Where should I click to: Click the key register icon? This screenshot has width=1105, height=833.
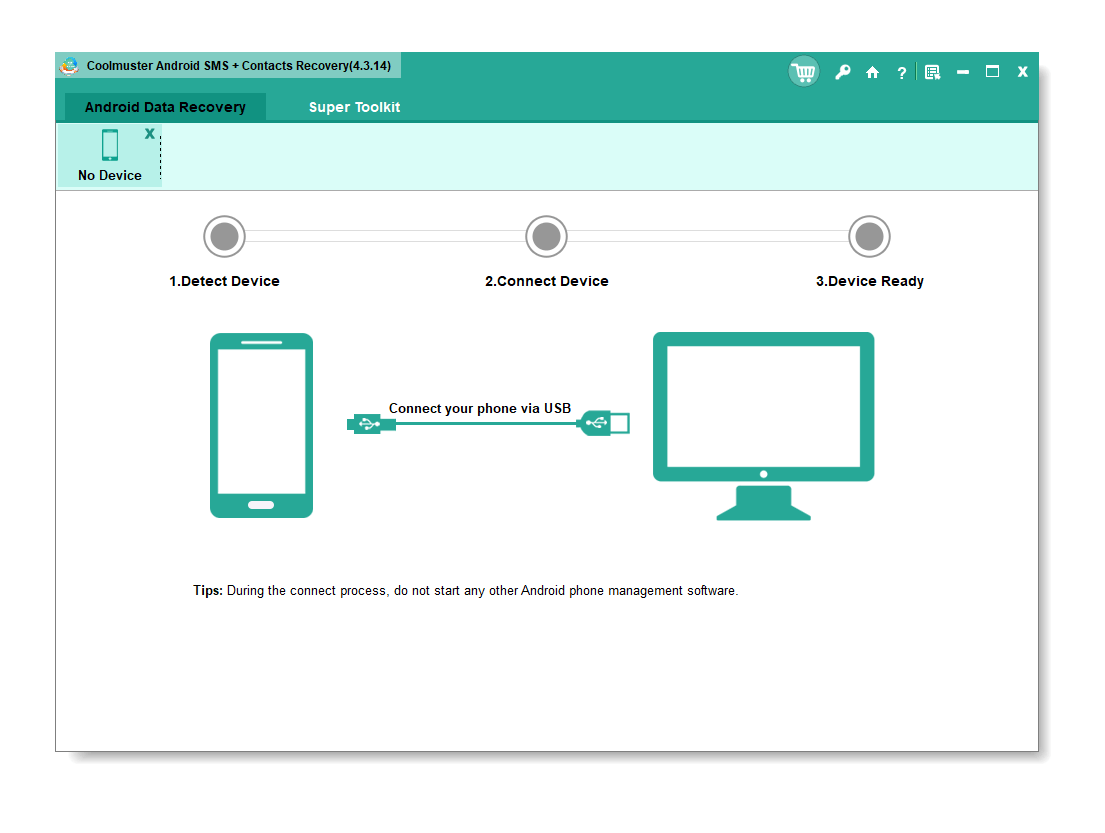(842, 72)
